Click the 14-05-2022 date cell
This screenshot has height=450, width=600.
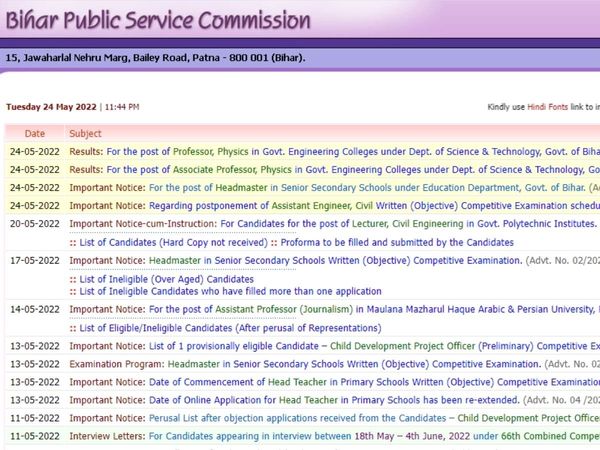tap(35, 310)
